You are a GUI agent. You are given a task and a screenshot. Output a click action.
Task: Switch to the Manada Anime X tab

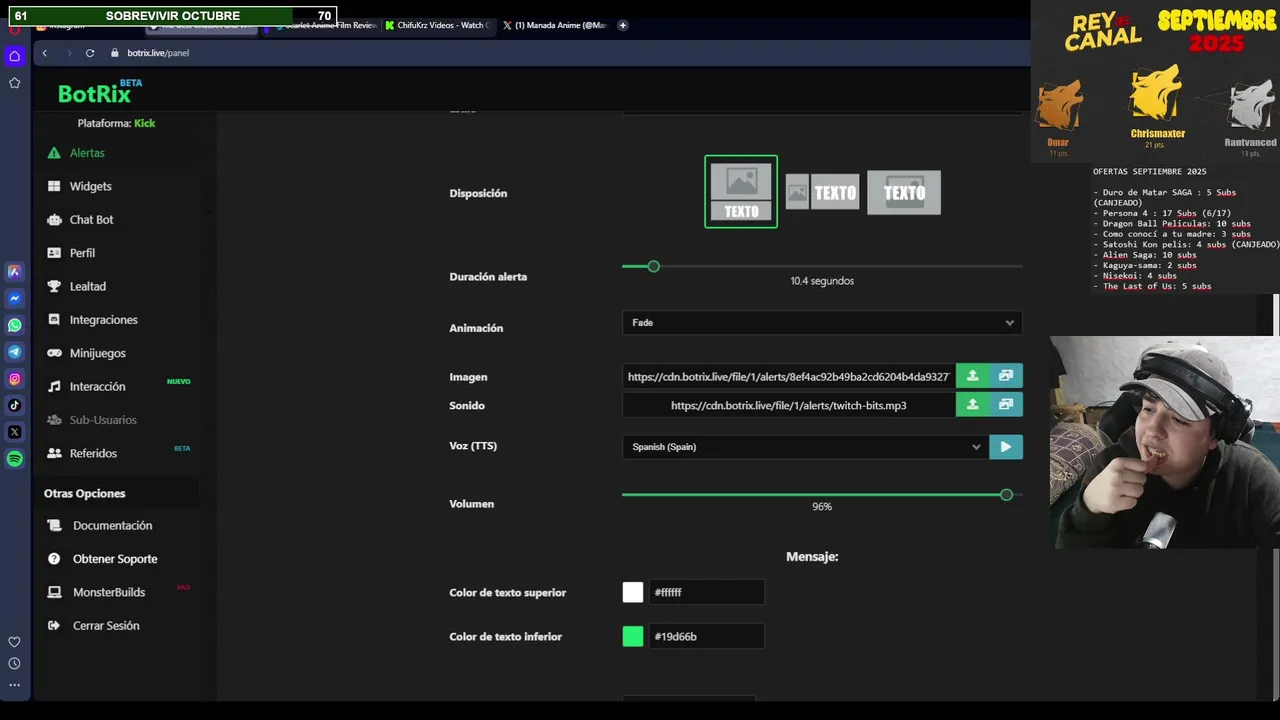coord(555,25)
